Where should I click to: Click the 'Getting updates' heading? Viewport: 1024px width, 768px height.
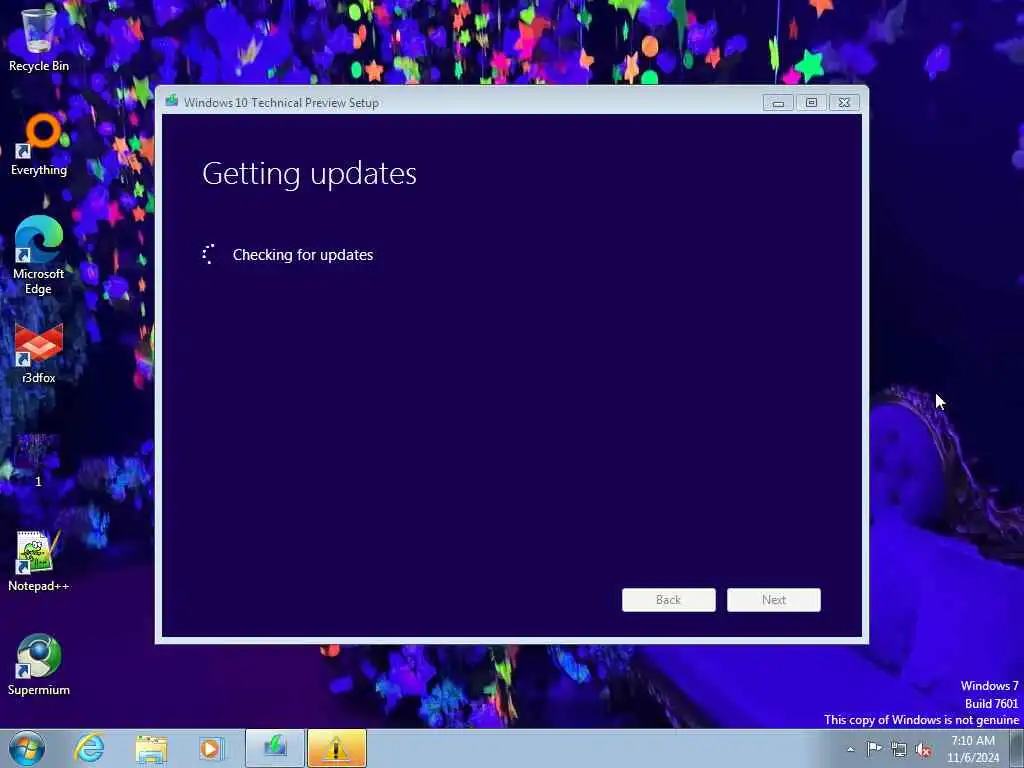[x=310, y=174]
